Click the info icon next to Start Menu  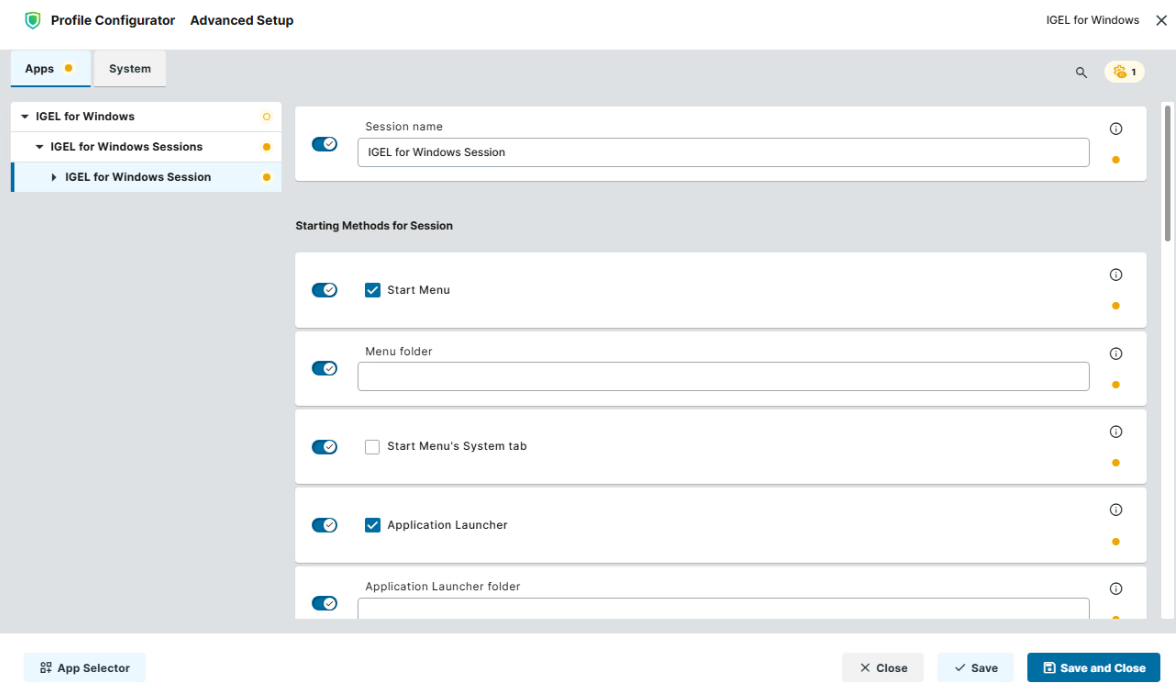1116,274
